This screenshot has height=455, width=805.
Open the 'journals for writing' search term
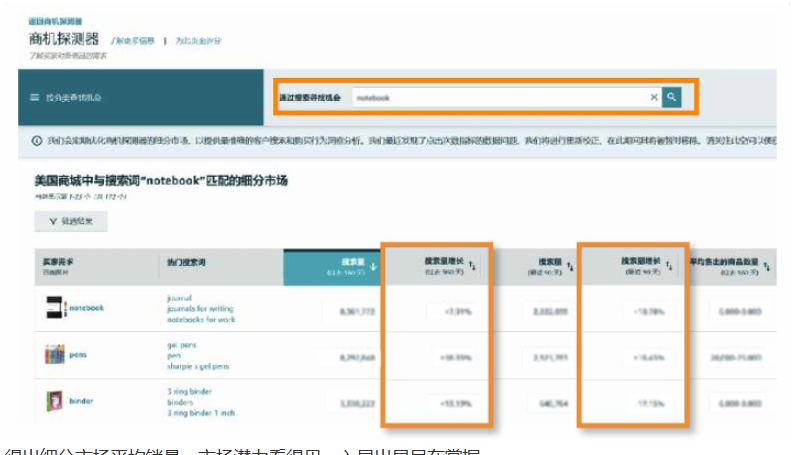pyautogui.click(x=198, y=309)
